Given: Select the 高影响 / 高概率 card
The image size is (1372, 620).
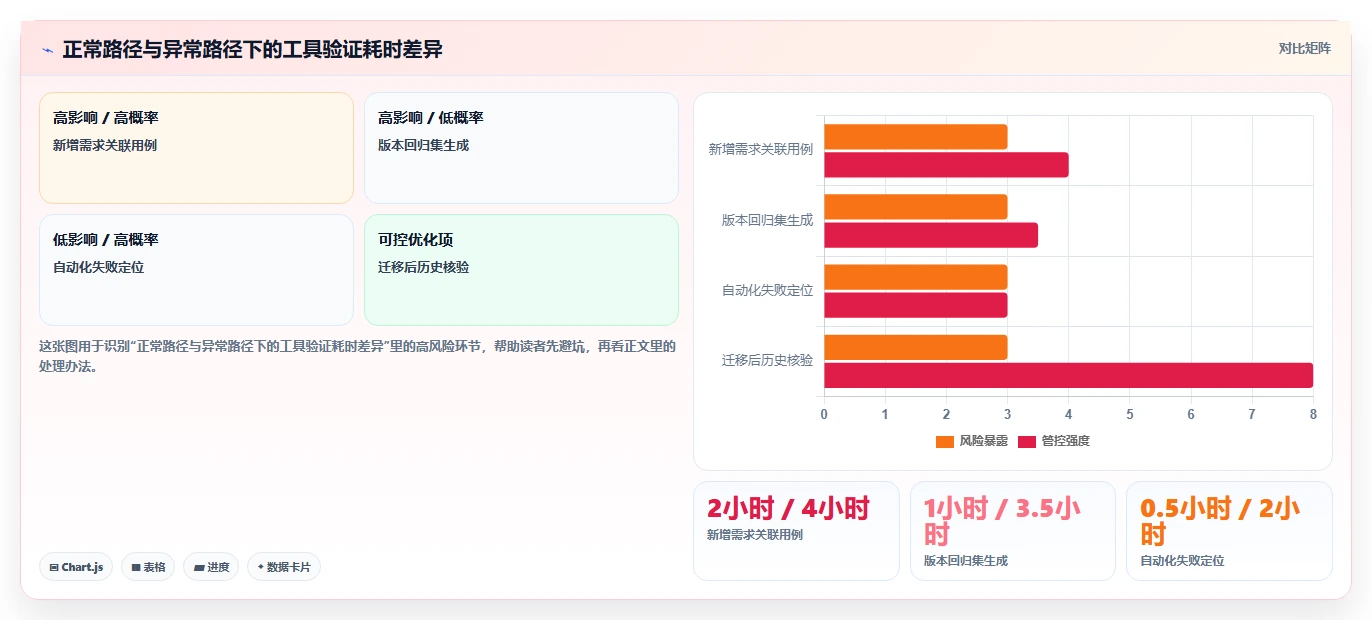Looking at the screenshot, I should 196,148.
